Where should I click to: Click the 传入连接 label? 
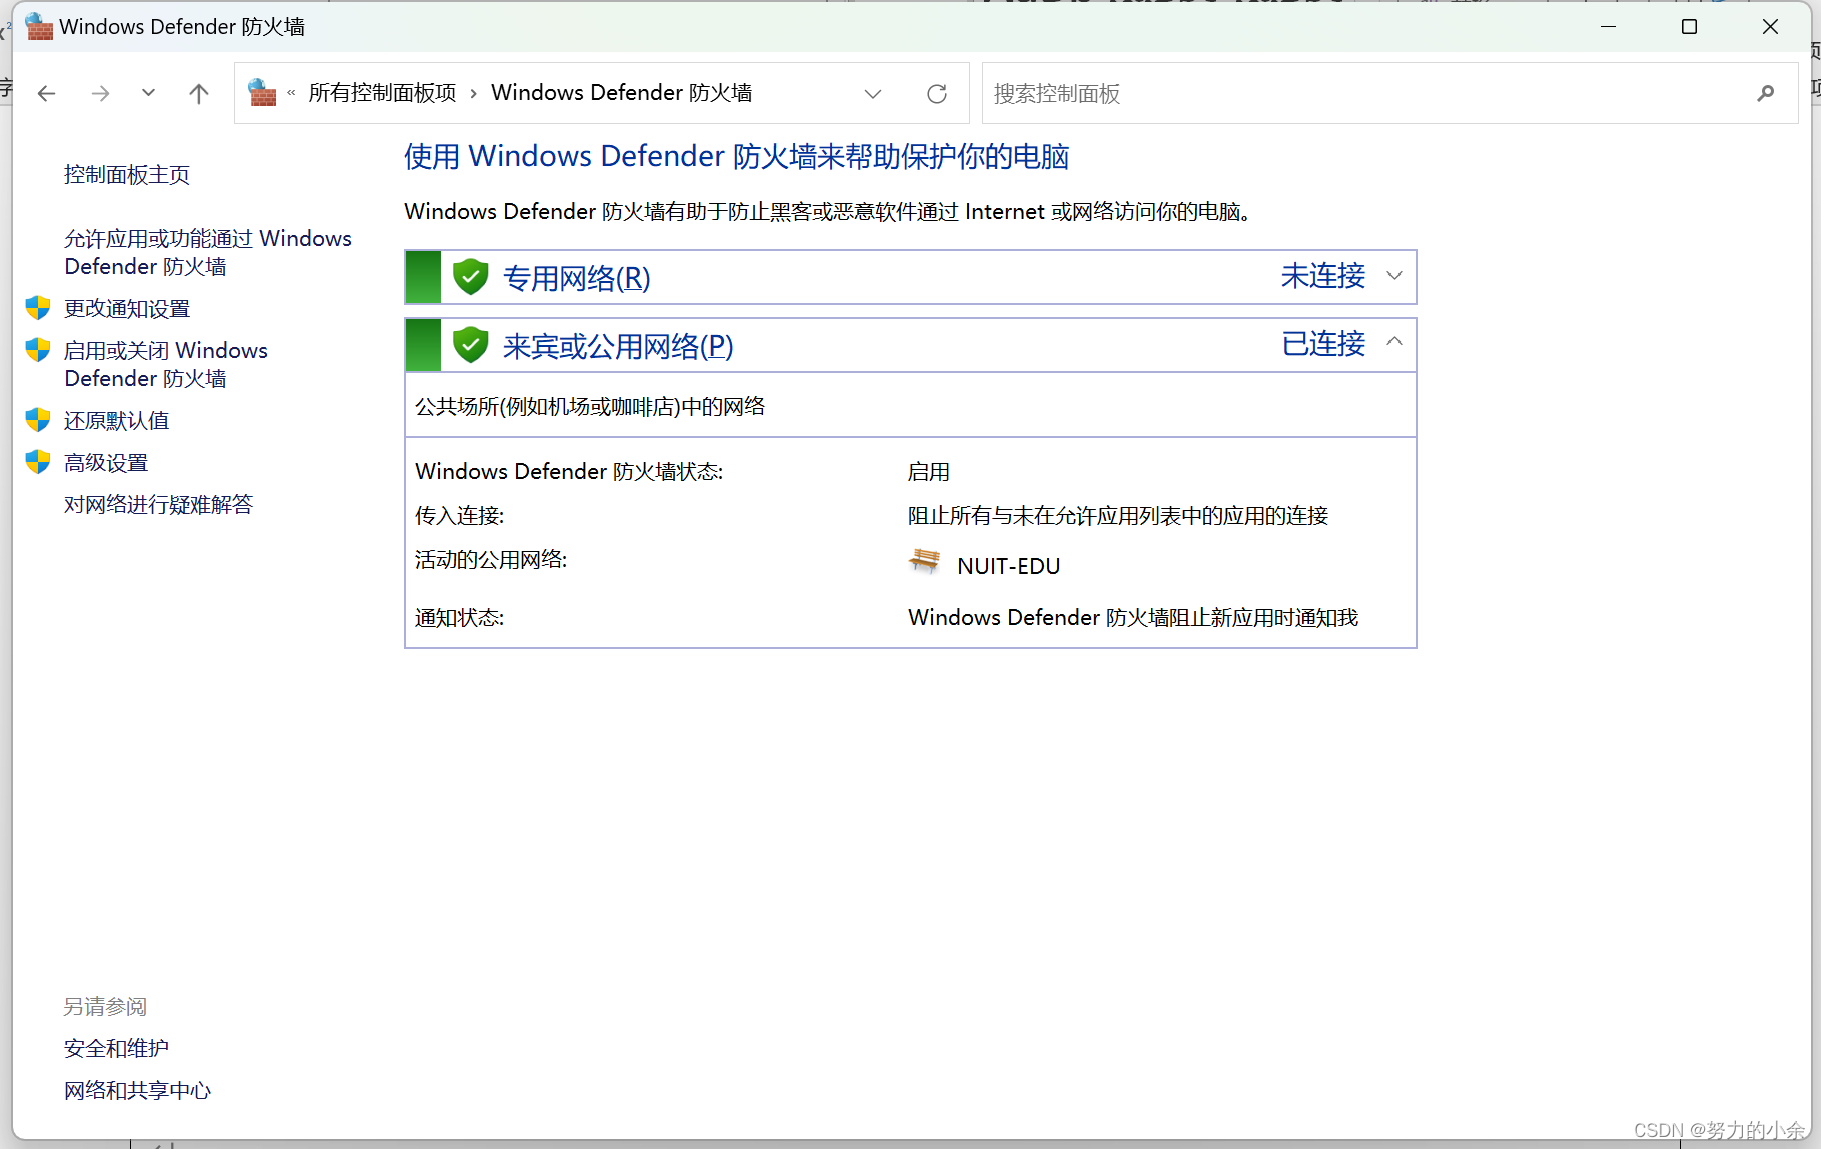(460, 516)
